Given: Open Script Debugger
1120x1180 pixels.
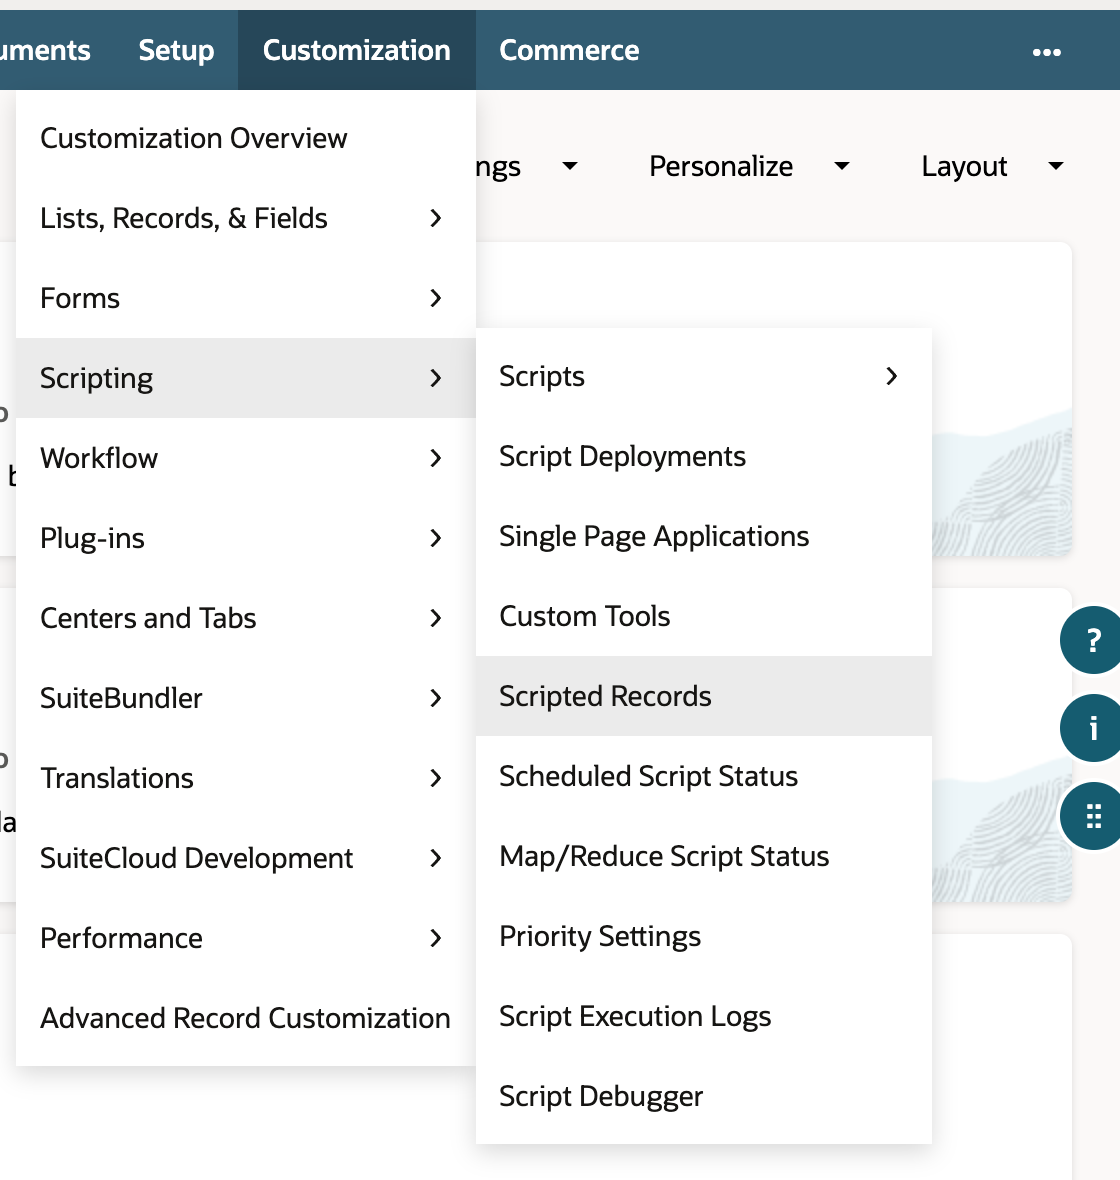Looking at the screenshot, I should pyautogui.click(x=704, y=1096).
